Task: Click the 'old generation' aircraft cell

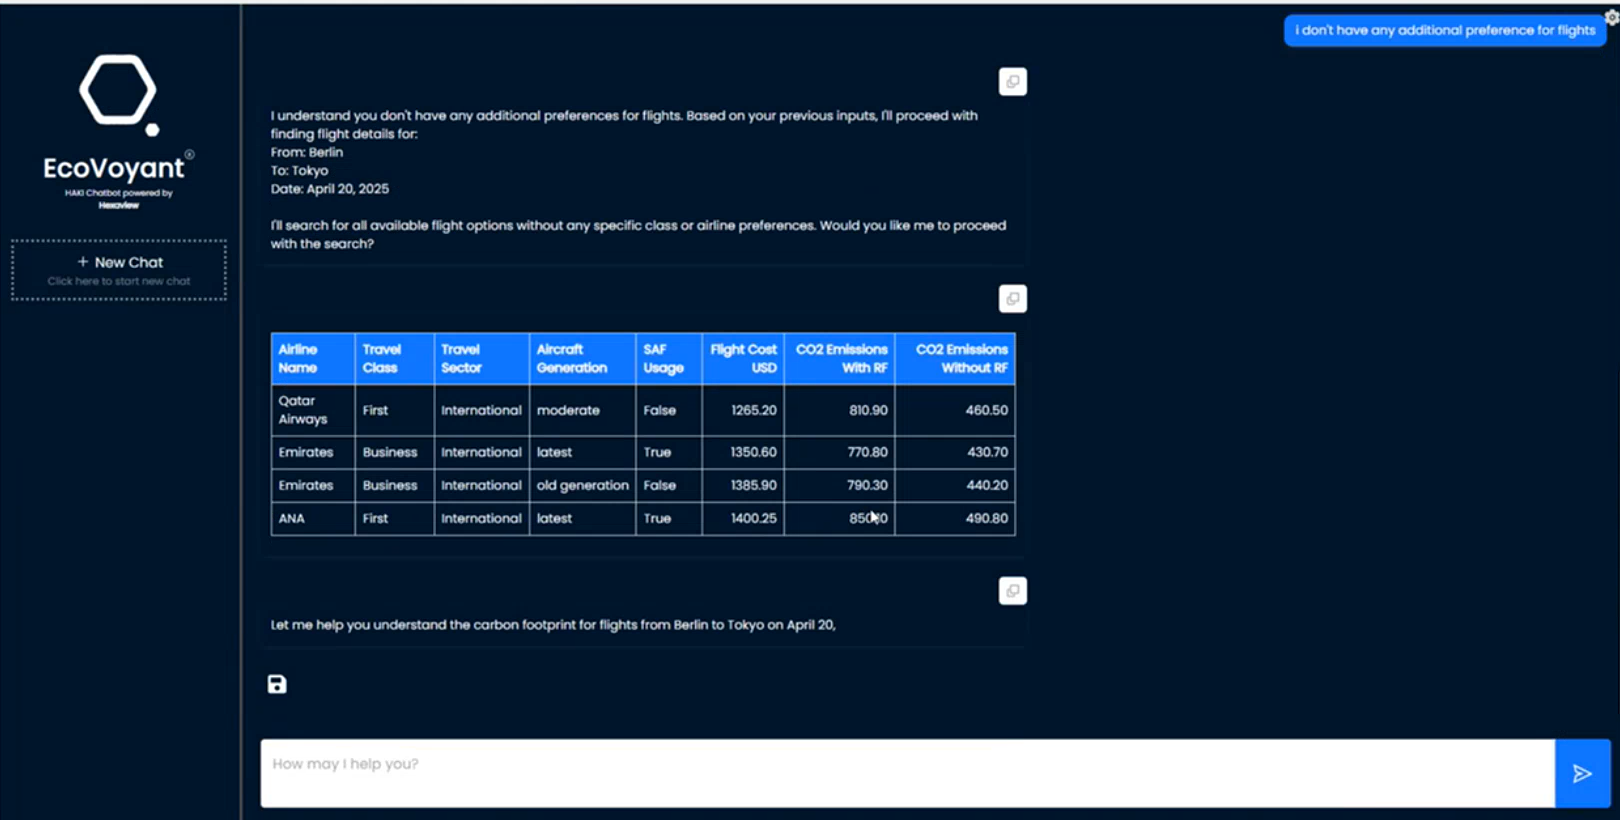Action: (x=582, y=485)
